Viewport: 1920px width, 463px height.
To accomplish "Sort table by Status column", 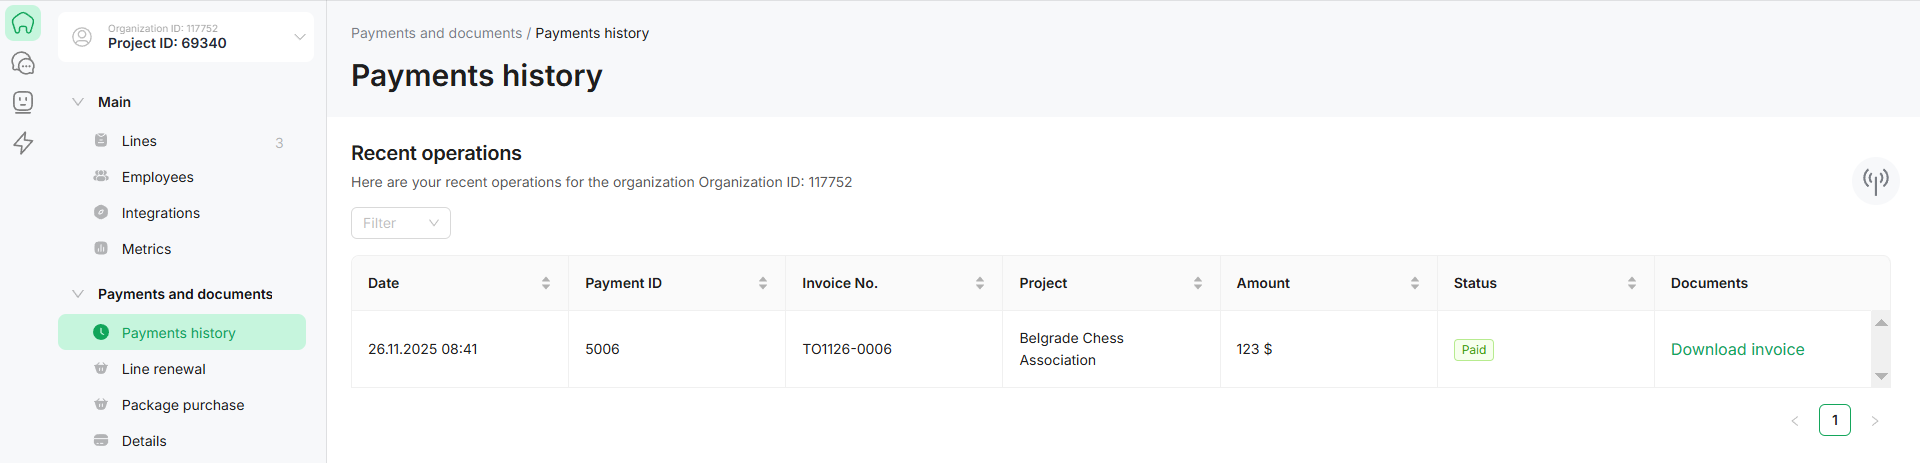I will click(x=1632, y=283).
